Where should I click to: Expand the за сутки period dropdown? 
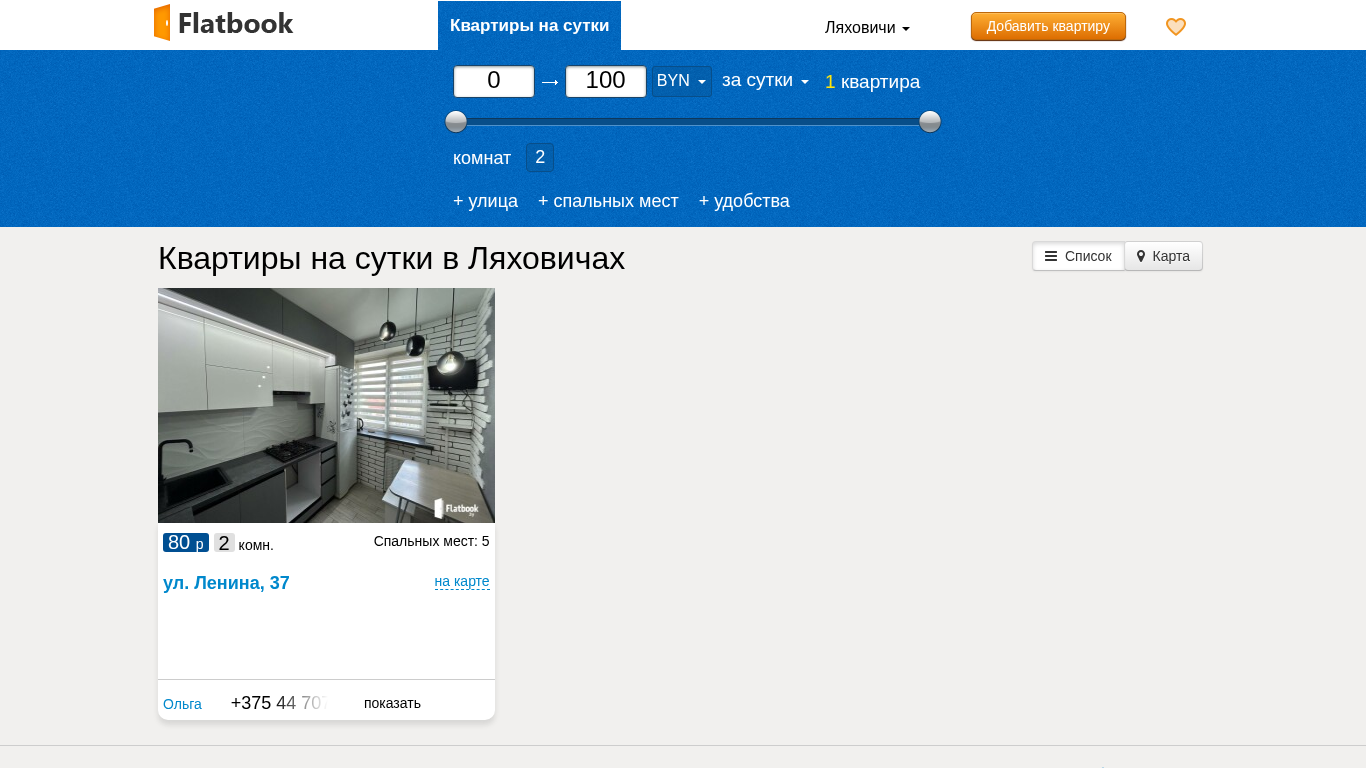pyautogui.click(x=765, y=81)
